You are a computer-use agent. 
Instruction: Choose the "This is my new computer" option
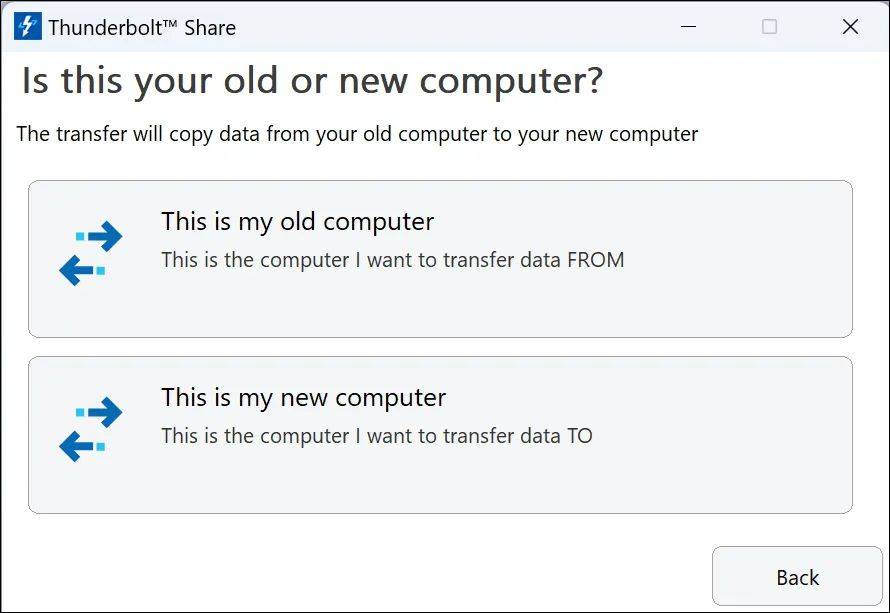click(303, 397)
